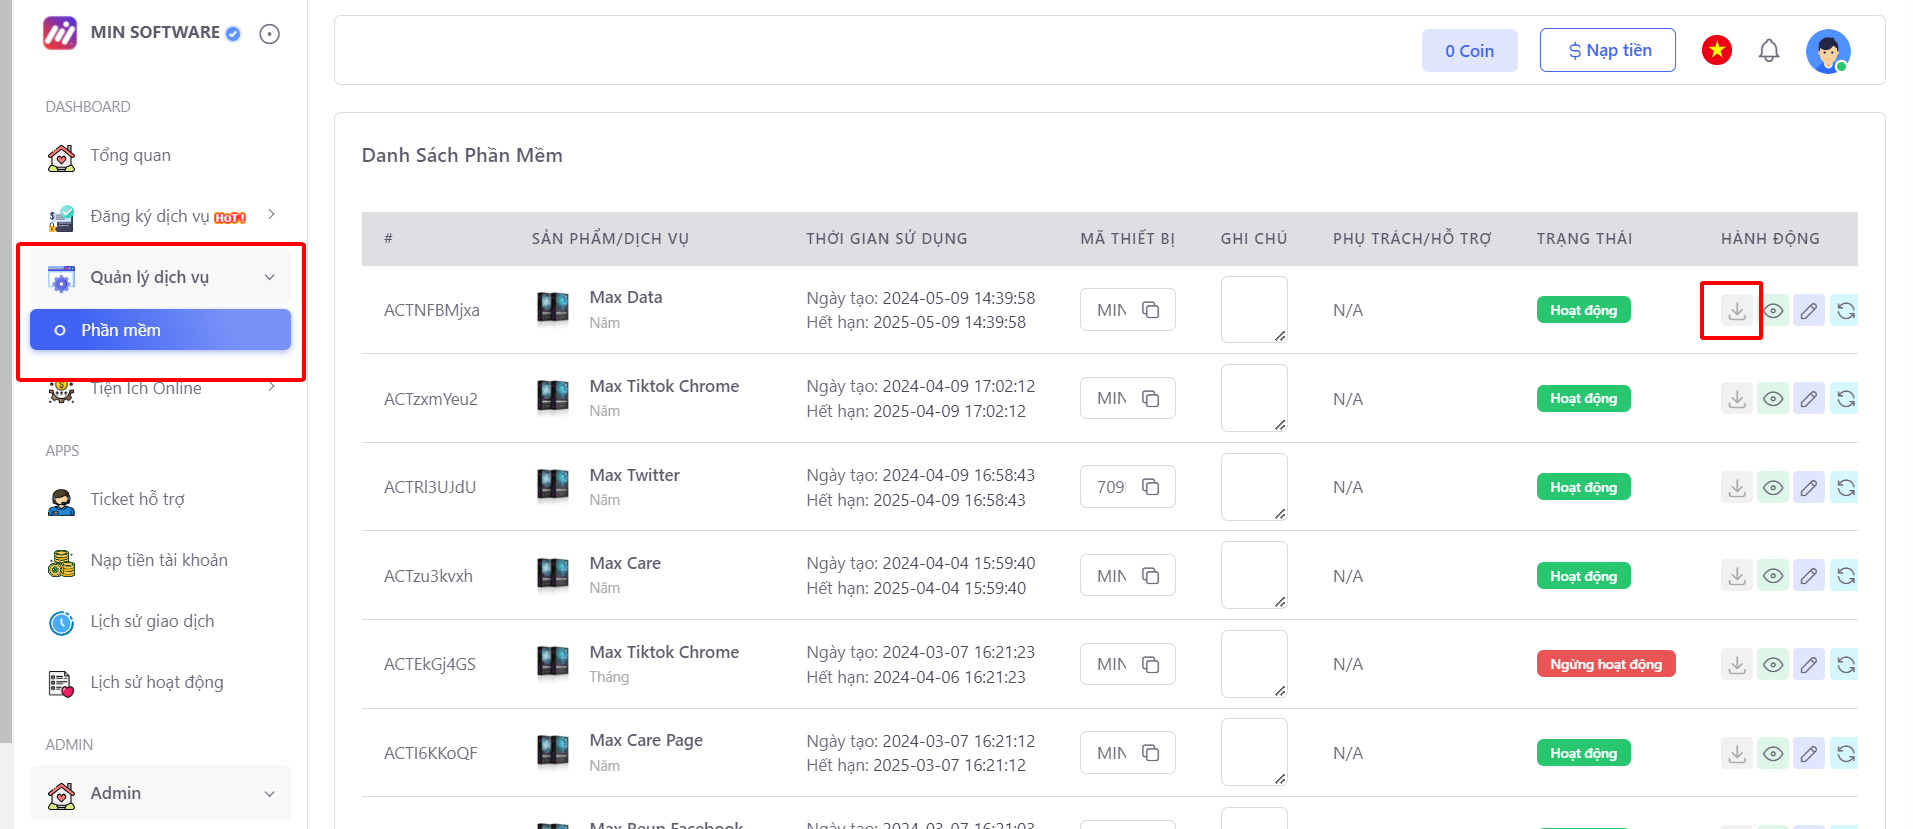Click the refresh icon for Max Twitter row
The height and width of the screenshot is (829, 1913).
pos(1845,487)
